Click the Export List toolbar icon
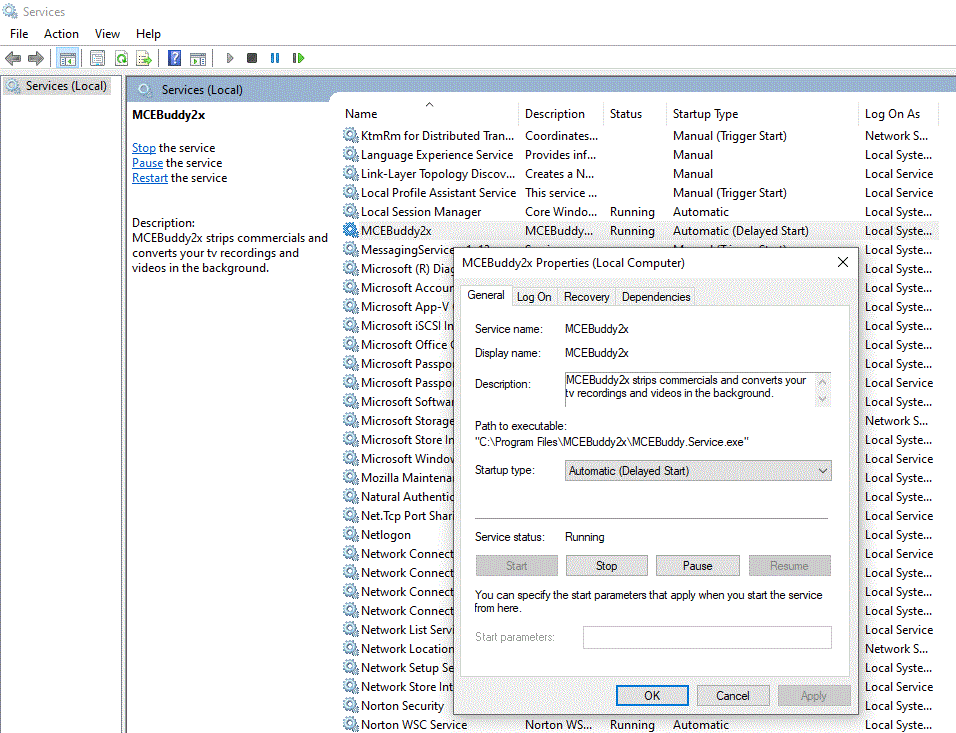Screen dimensions: 956x733 (x=144, y=59)
